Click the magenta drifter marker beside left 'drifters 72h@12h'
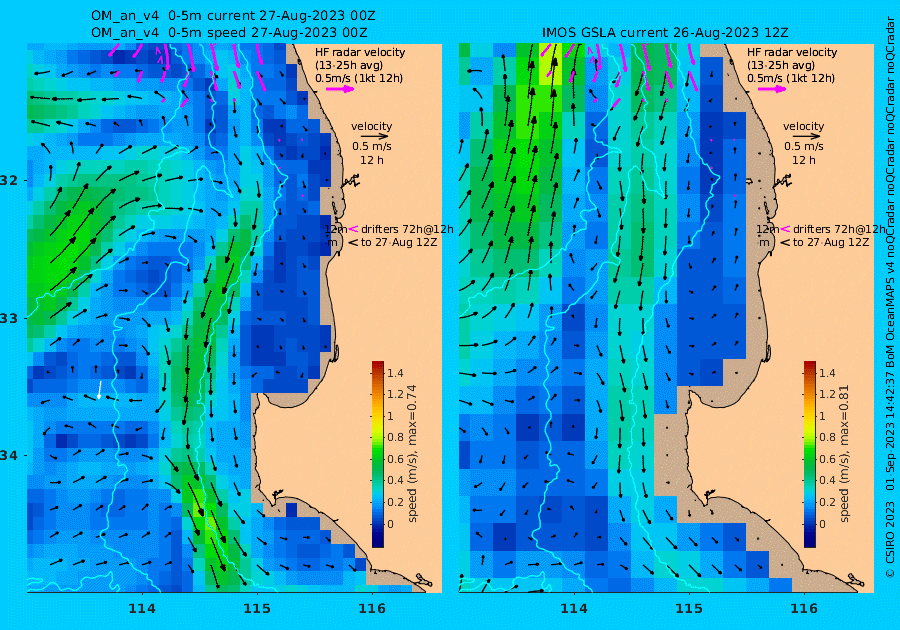This screenshot has width=900, height=630. point(353,229)
